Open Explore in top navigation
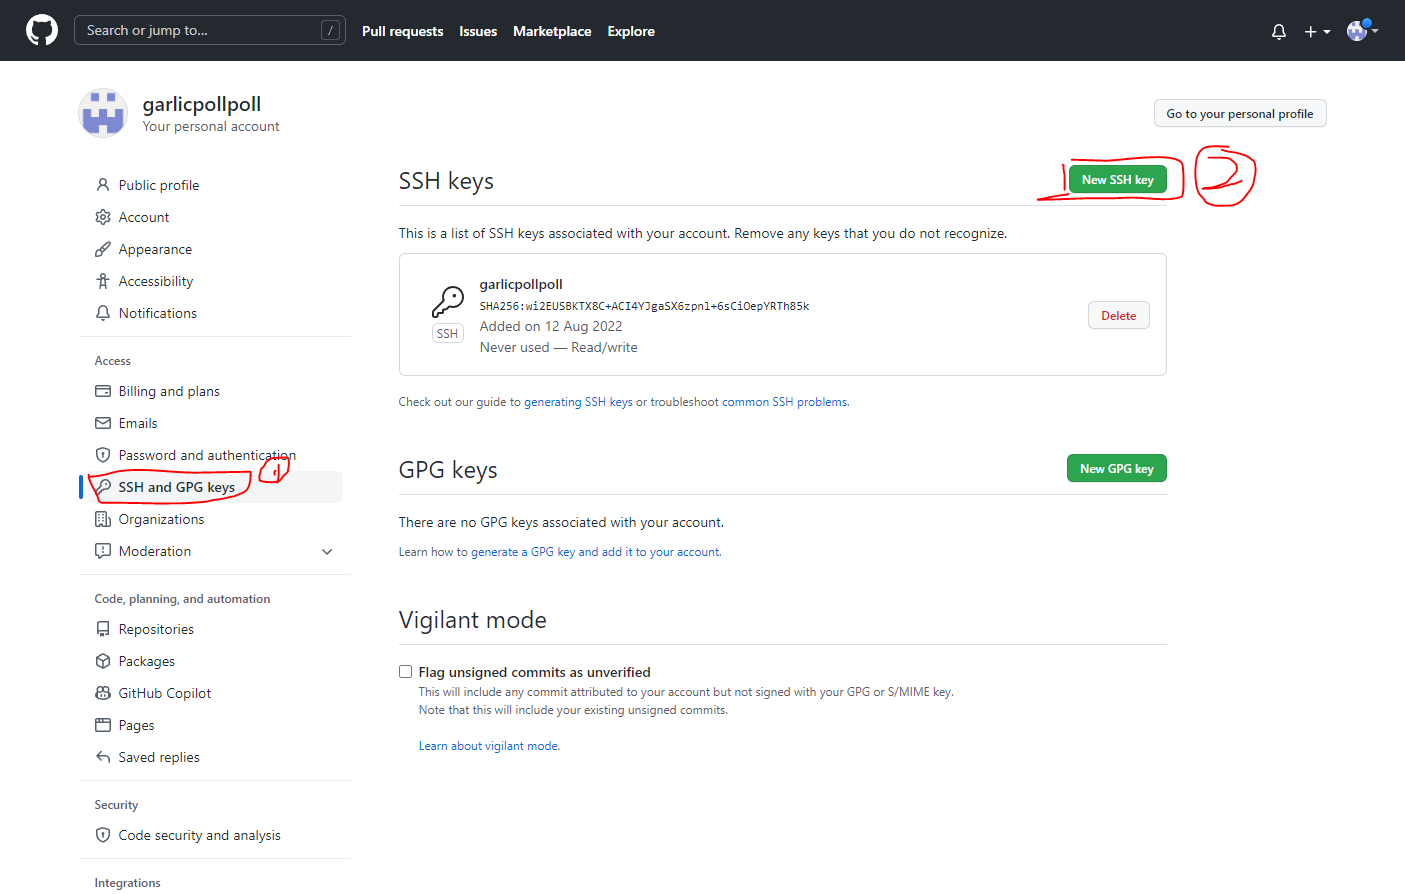Image resolution: width=1405 pixels, height=894 pixels. [631, 32]
